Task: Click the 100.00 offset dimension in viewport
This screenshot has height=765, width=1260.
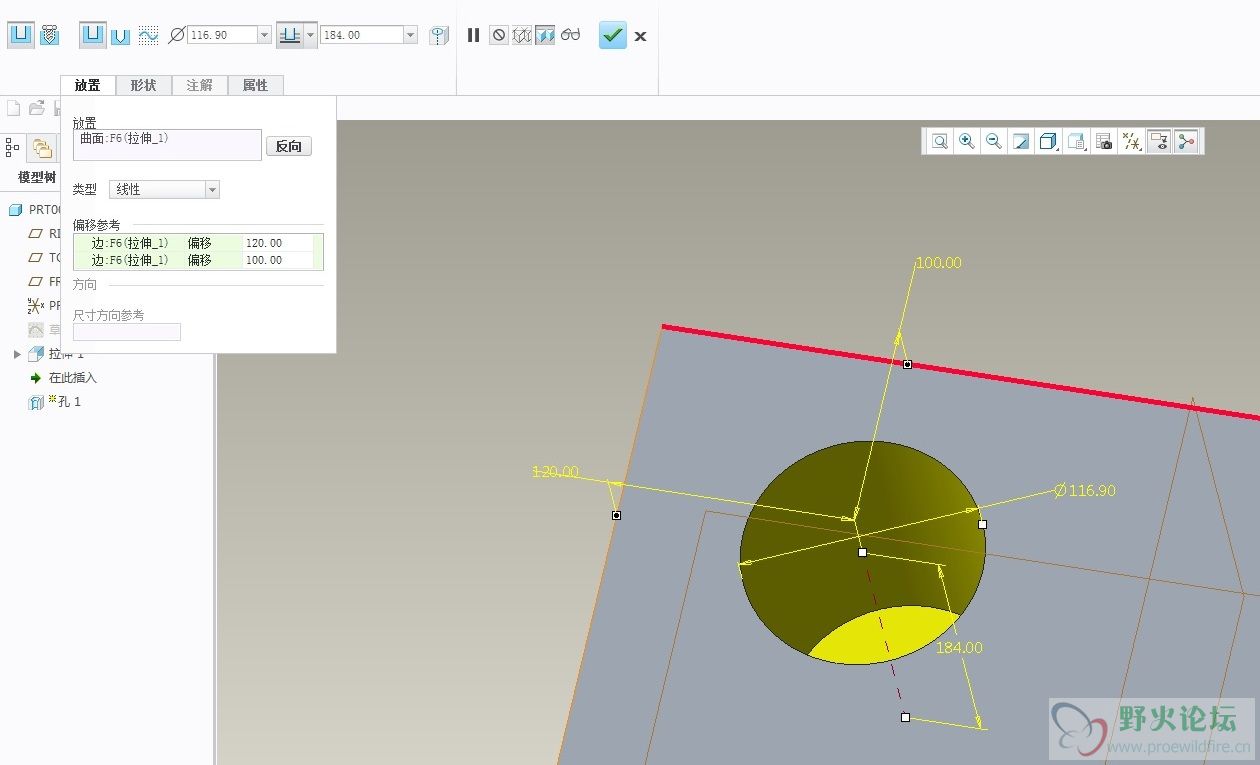Action: 939,263
